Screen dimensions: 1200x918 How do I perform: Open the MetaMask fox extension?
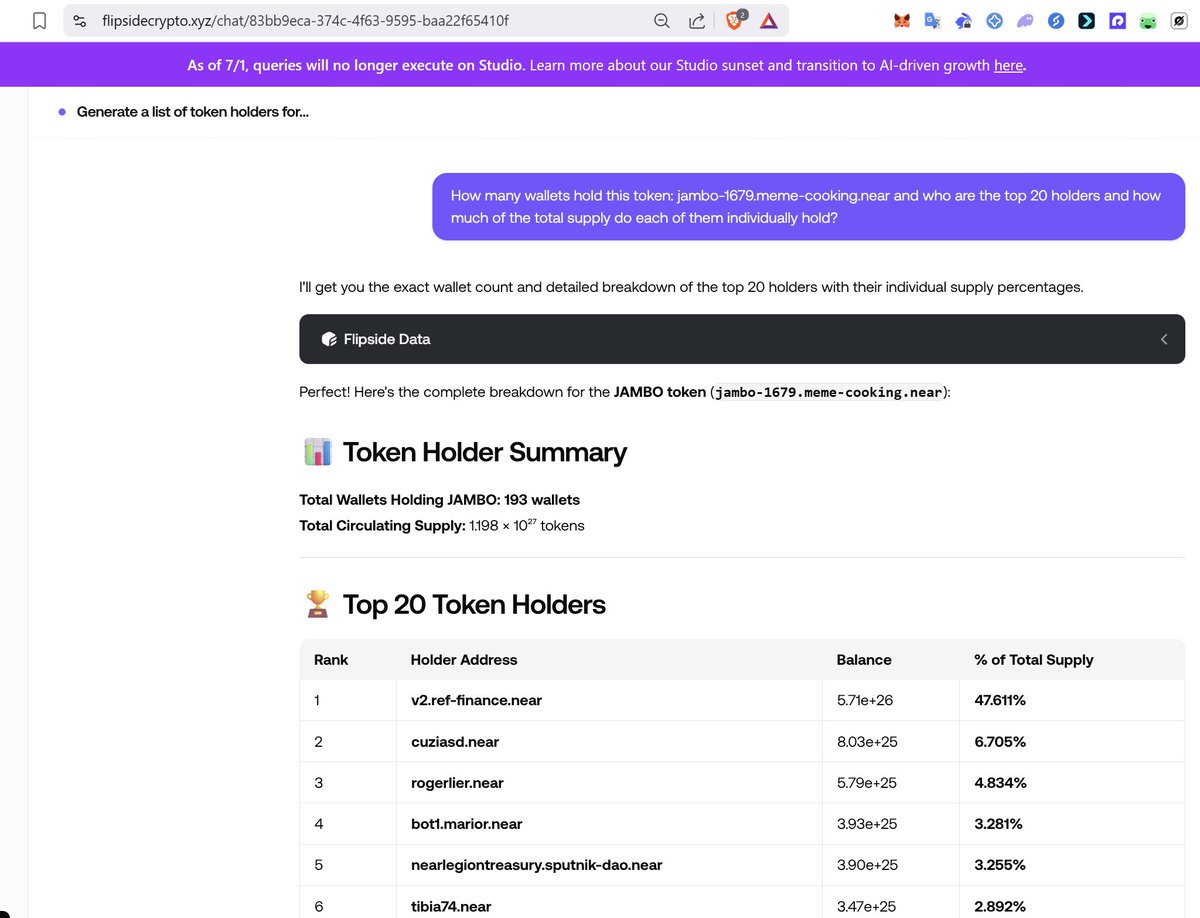point(901,20)
